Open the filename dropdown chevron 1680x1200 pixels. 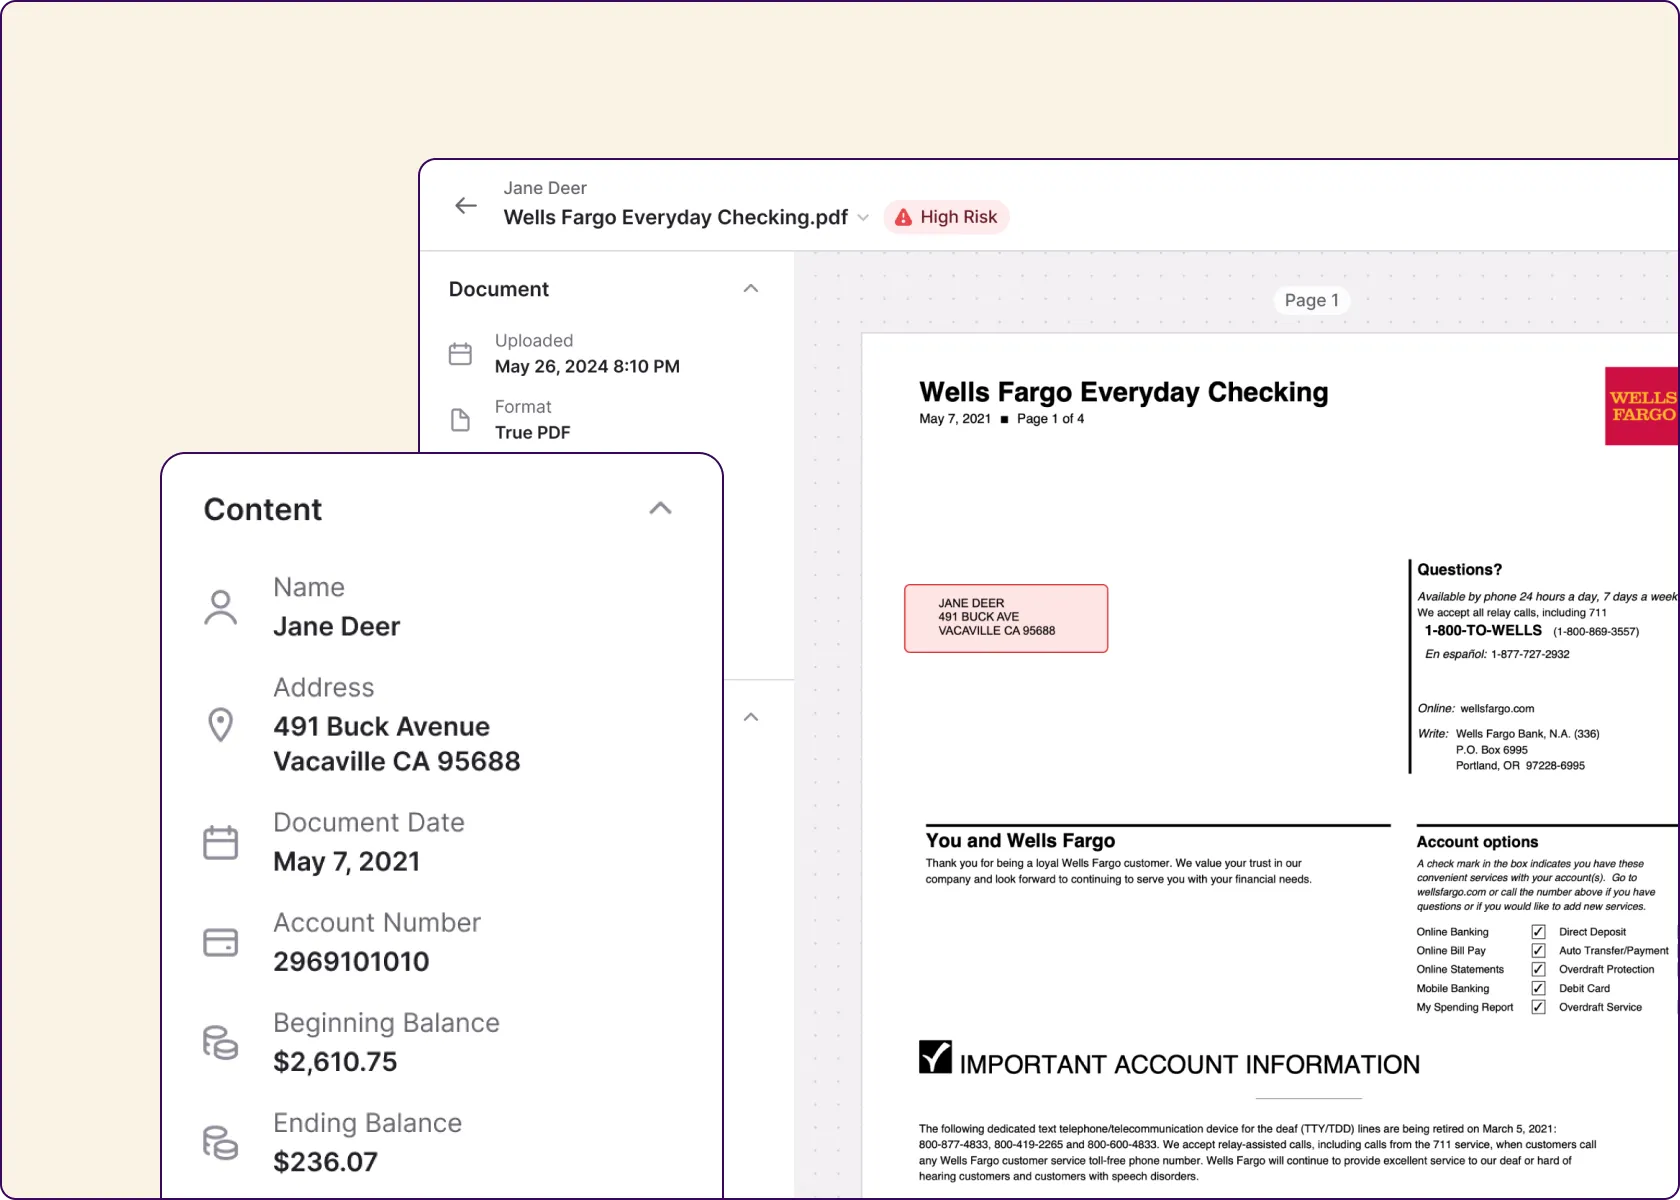coord(863,217)
